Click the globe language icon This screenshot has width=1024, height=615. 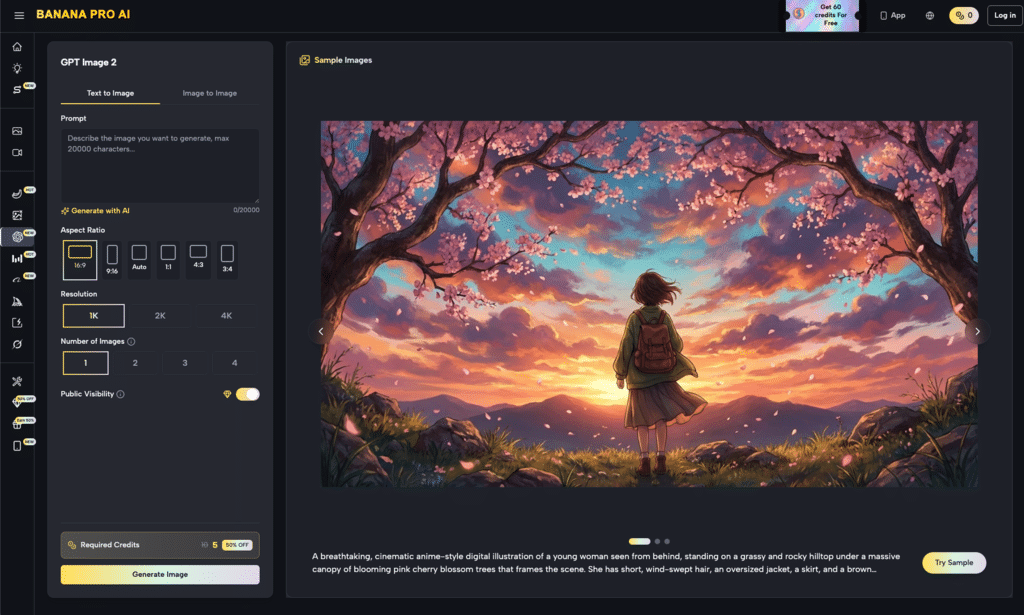pos(930,15)
